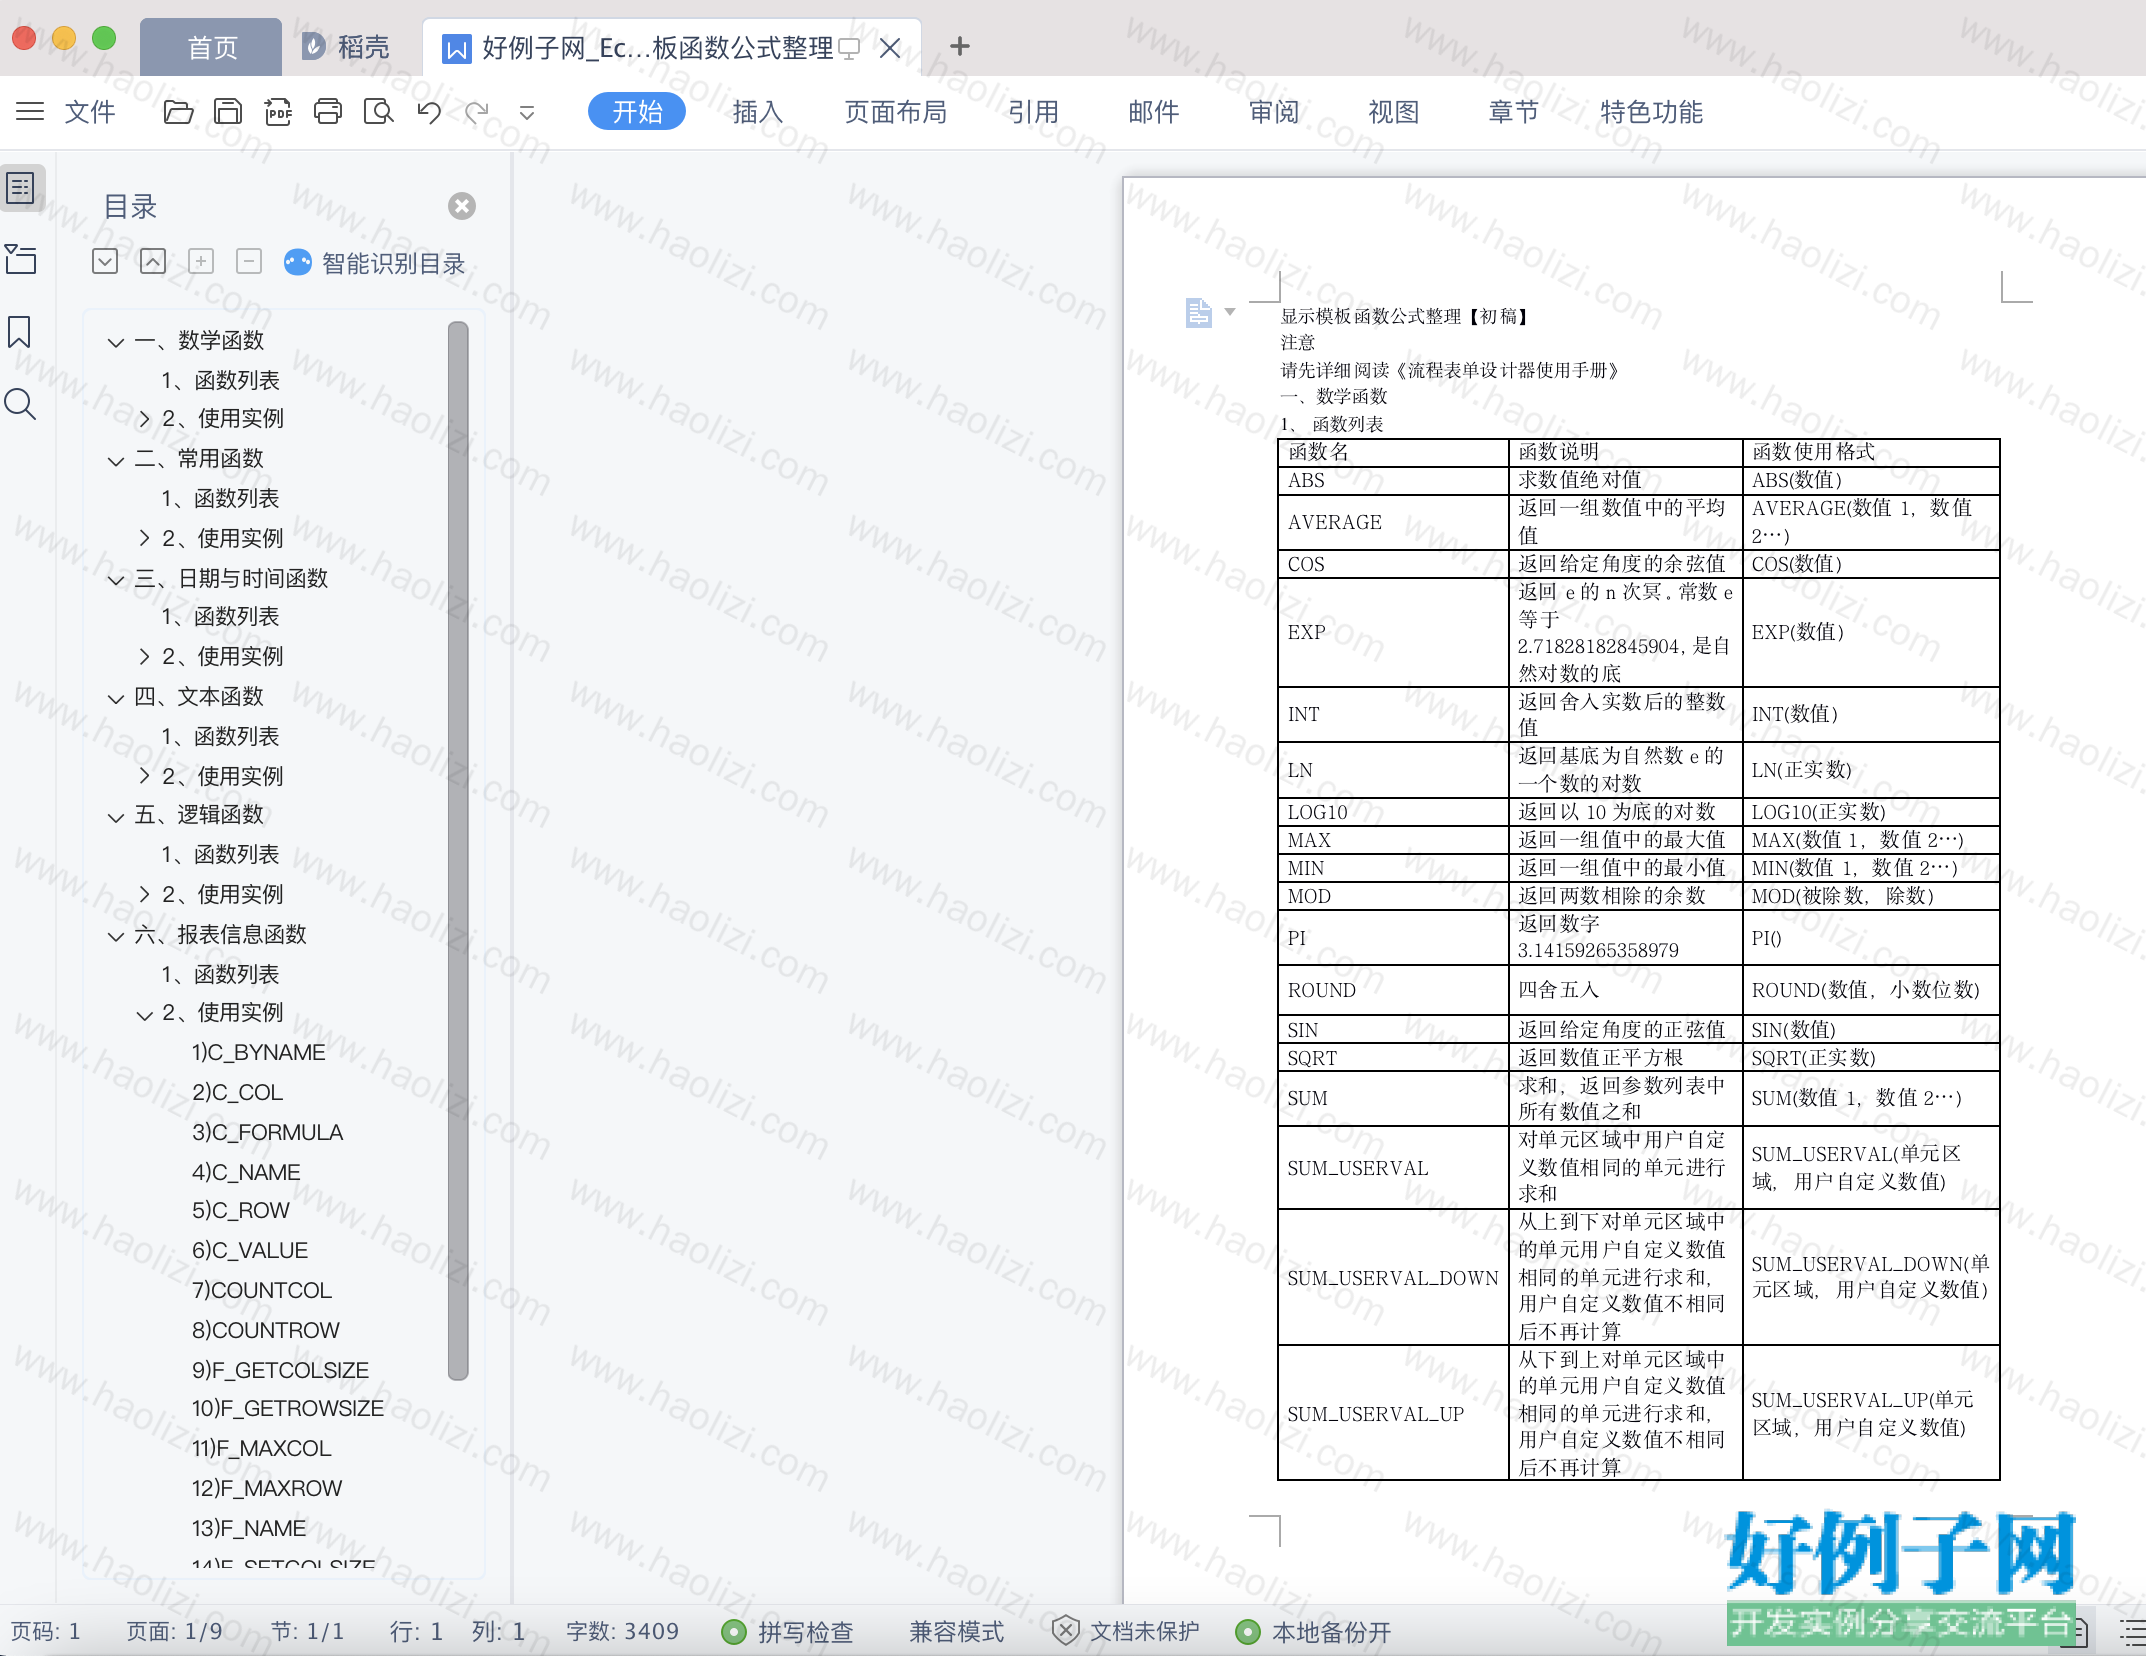This screenshot has height=1656, width=2146.
Task: Expand 2、使用实例 under 数学函数
Action: pyautogui.click(x=144, y=419)
